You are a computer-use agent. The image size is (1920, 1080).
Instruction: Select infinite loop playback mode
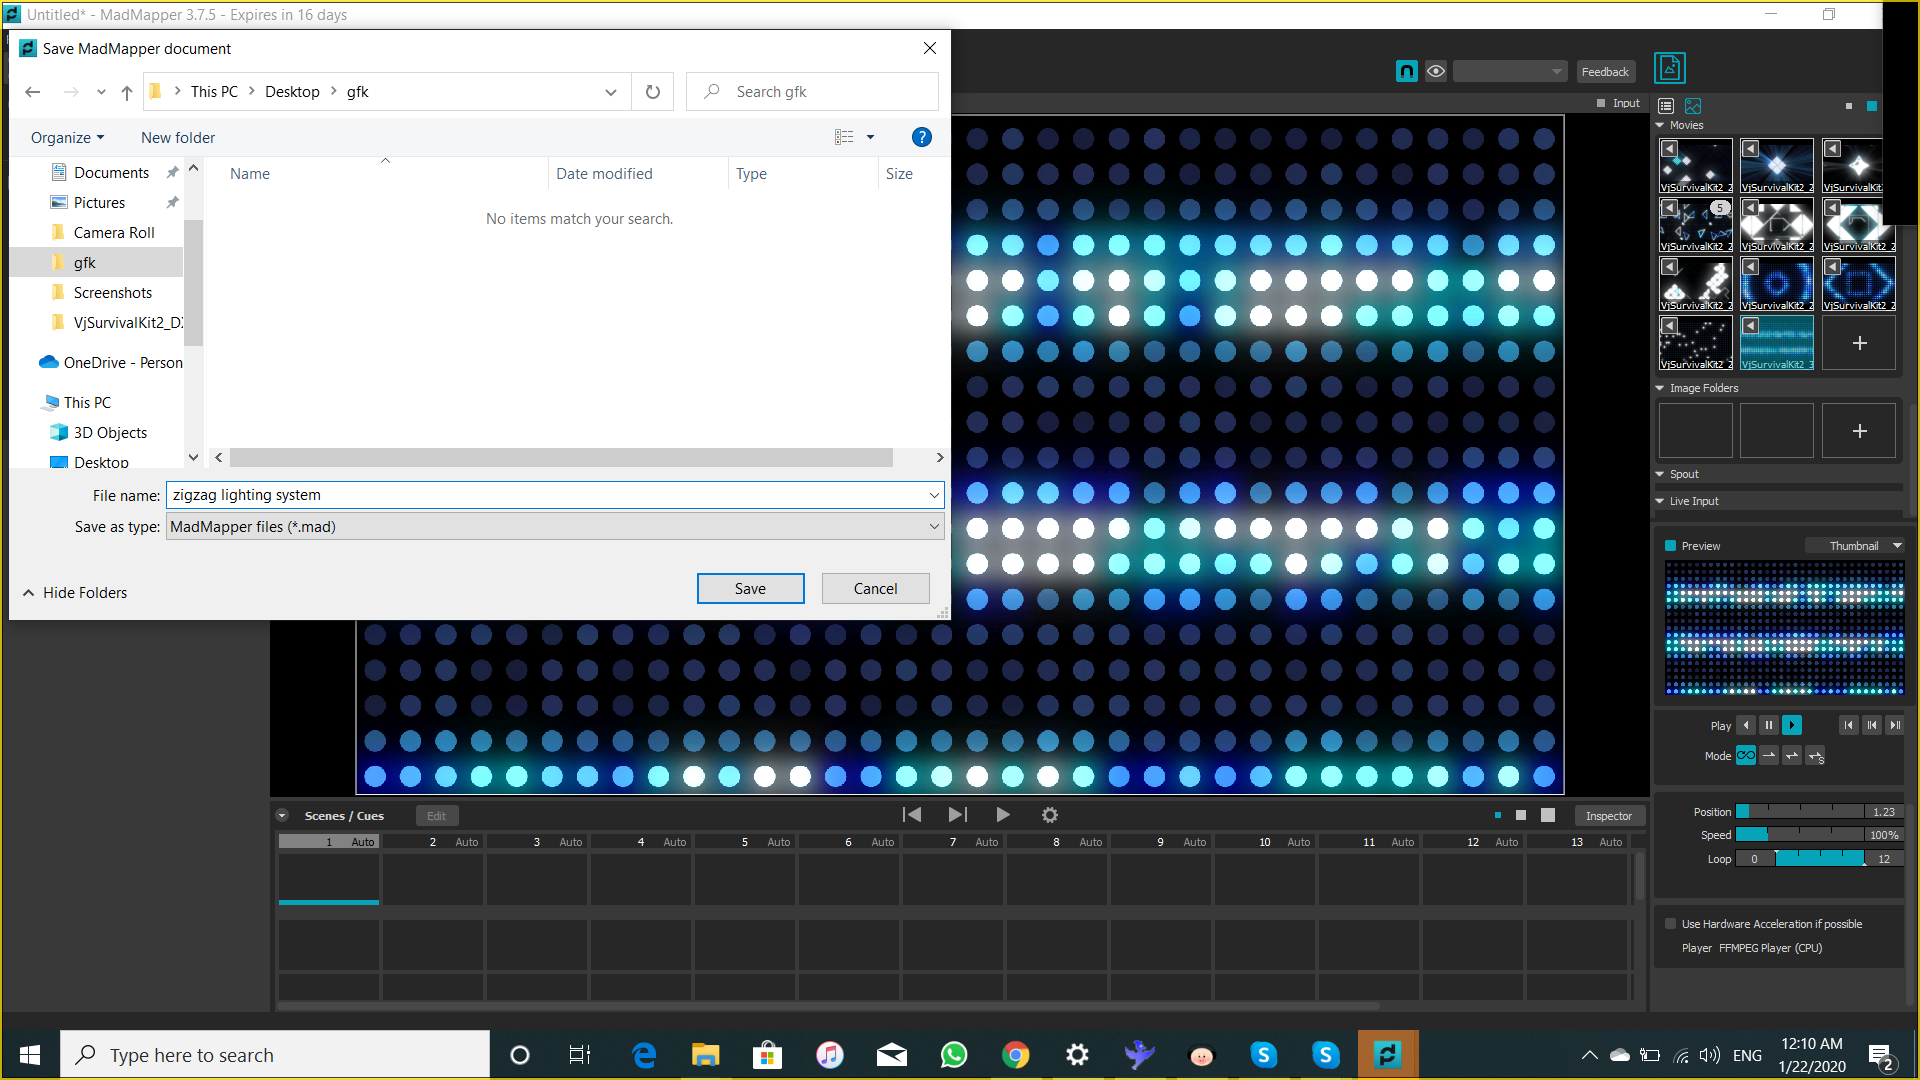(x=1746, y=756)
